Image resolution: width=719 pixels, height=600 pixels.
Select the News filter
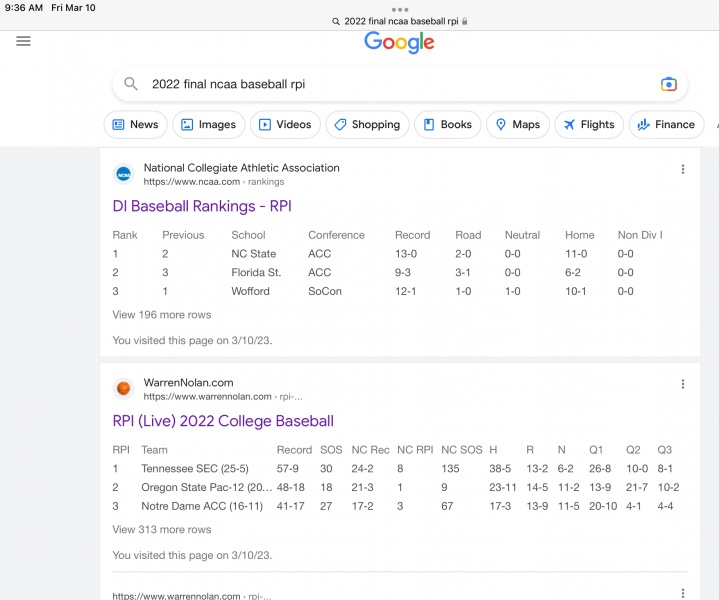tap(135, 125)
